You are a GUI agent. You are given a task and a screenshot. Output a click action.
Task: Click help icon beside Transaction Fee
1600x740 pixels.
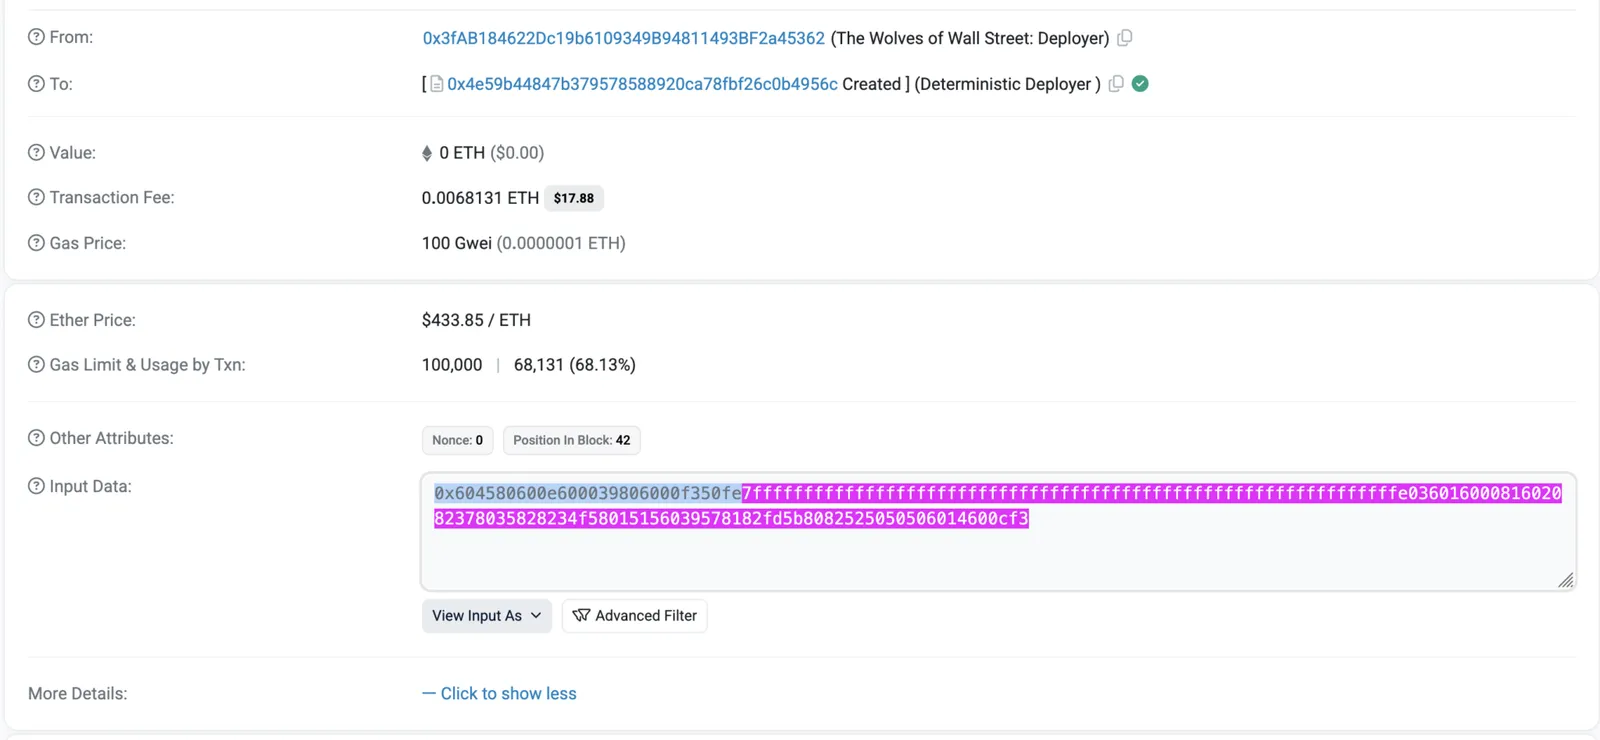tap(36, 198)
